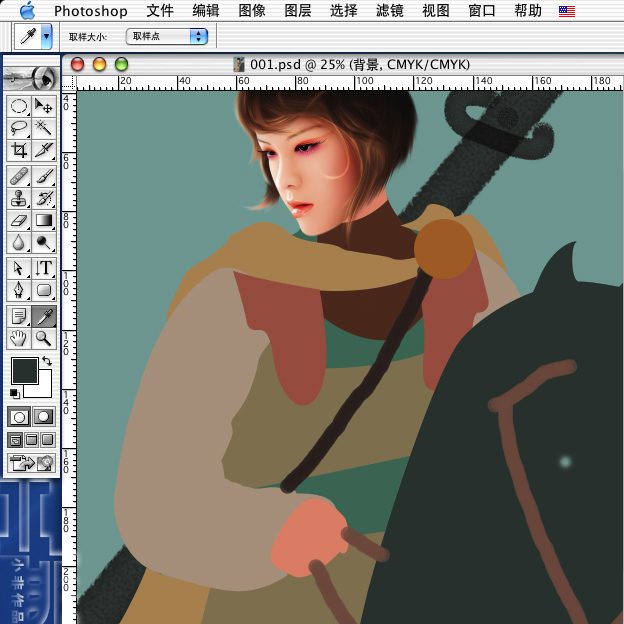Select the Dodge tool
Image resolution: width=624 pixels, height=624 pixels.
(43, 242)
